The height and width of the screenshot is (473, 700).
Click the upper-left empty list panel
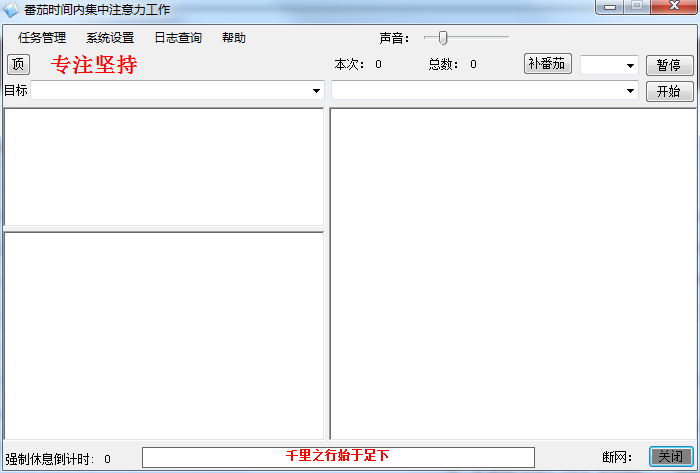pyautogui.click(x=164, y=167)
